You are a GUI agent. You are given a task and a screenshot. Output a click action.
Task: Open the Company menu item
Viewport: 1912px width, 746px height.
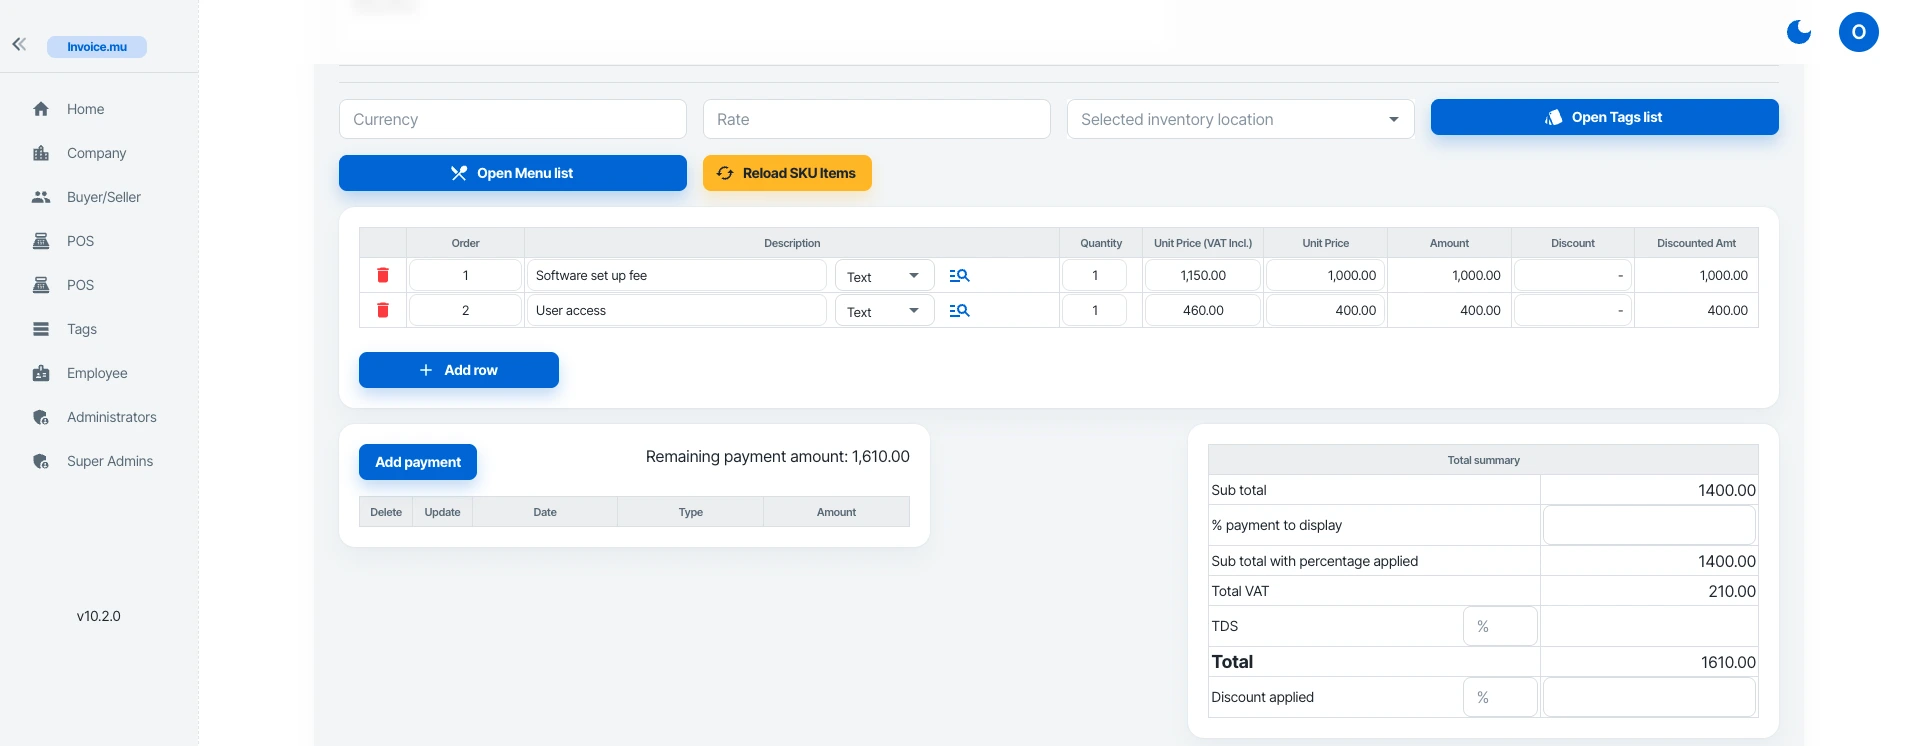pyautogui.click(x=98, y=153)
